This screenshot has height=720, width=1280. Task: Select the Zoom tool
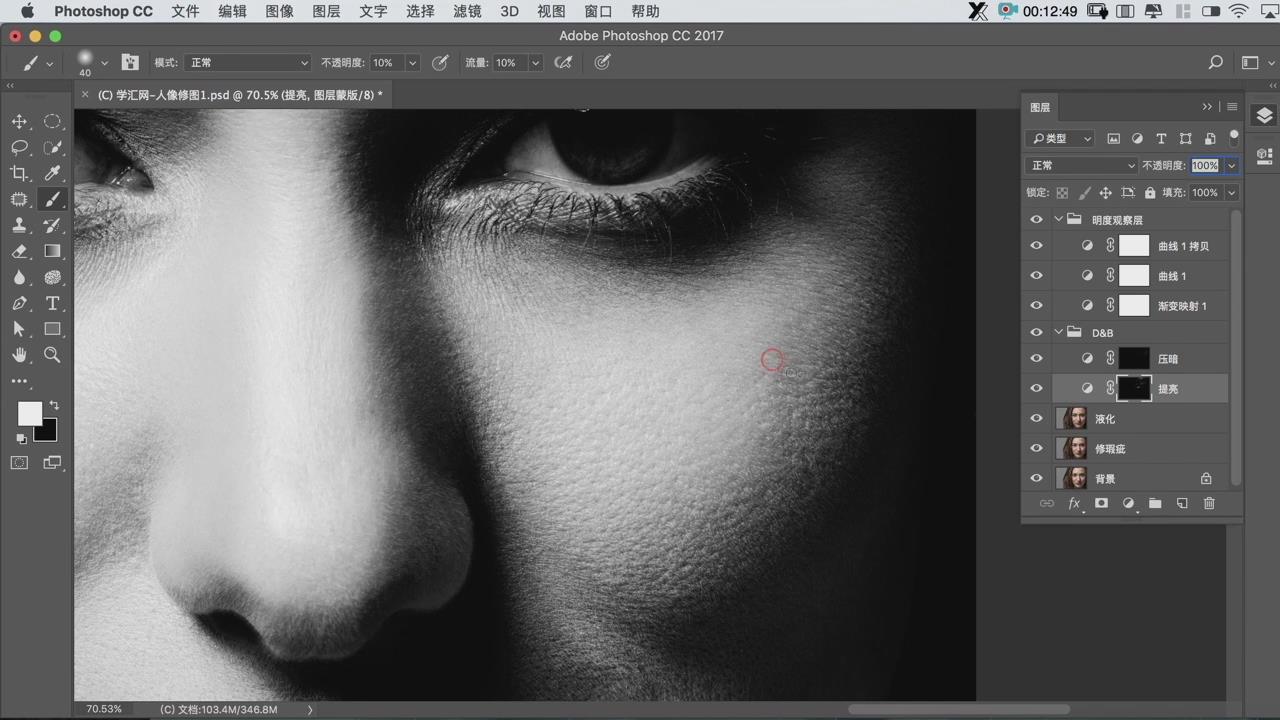point(53,355)
